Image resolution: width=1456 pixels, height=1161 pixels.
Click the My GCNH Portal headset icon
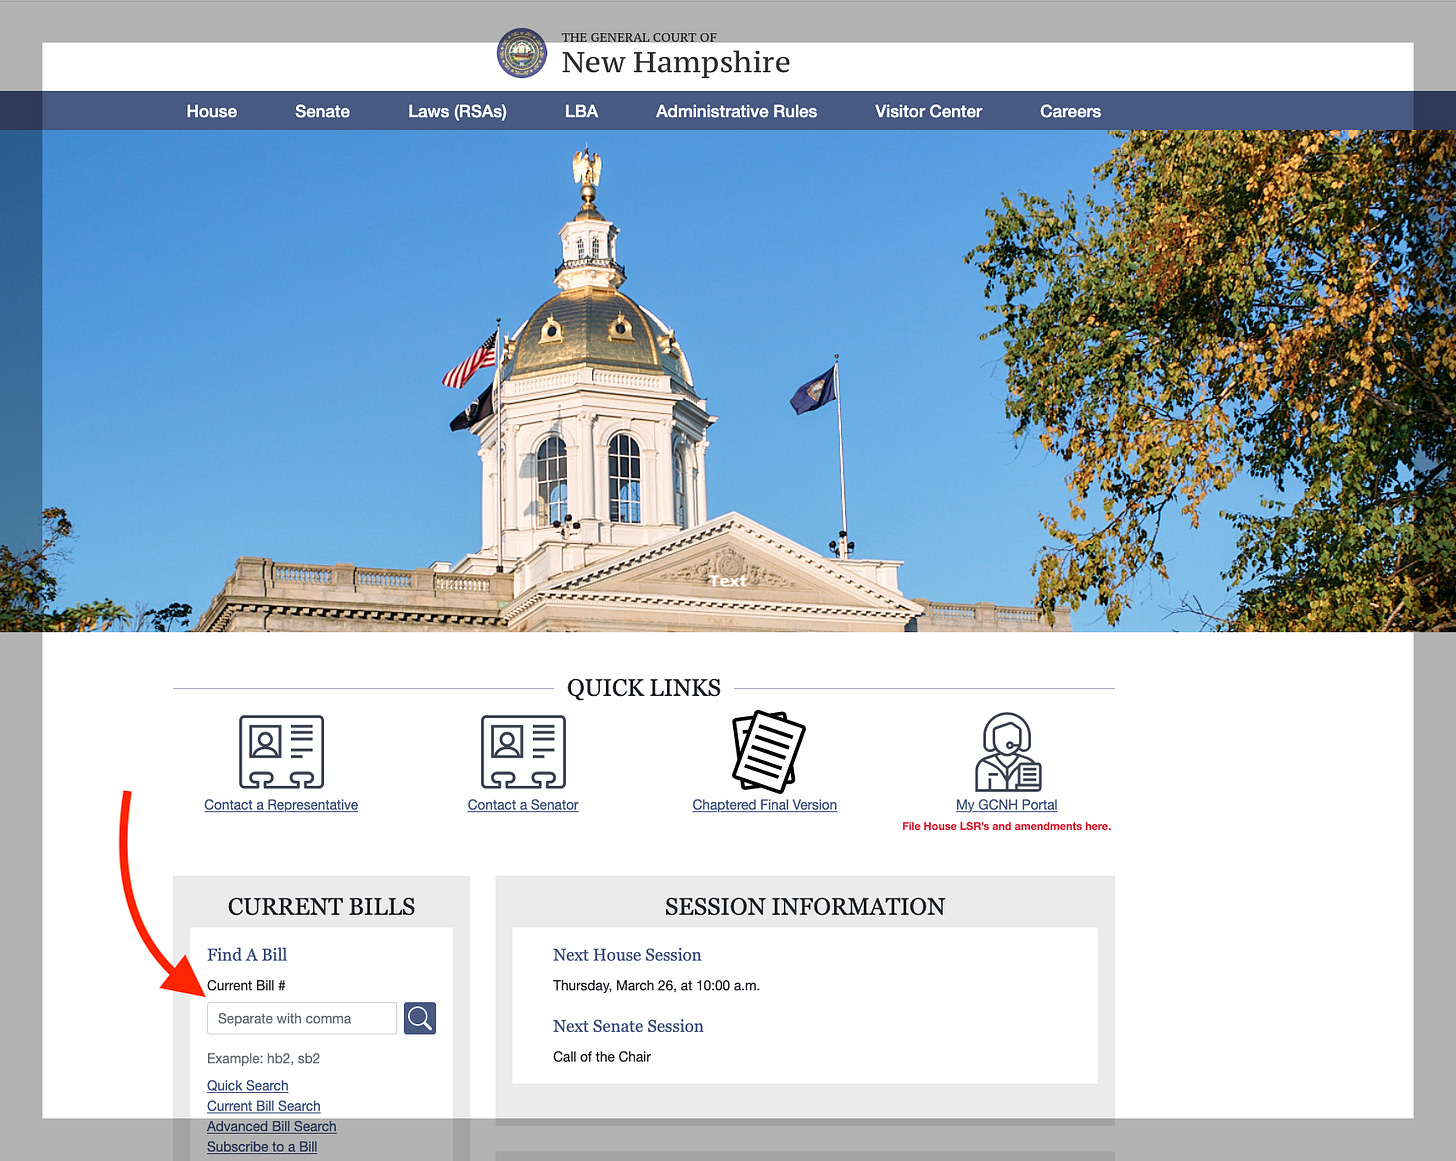point(1008,752)
